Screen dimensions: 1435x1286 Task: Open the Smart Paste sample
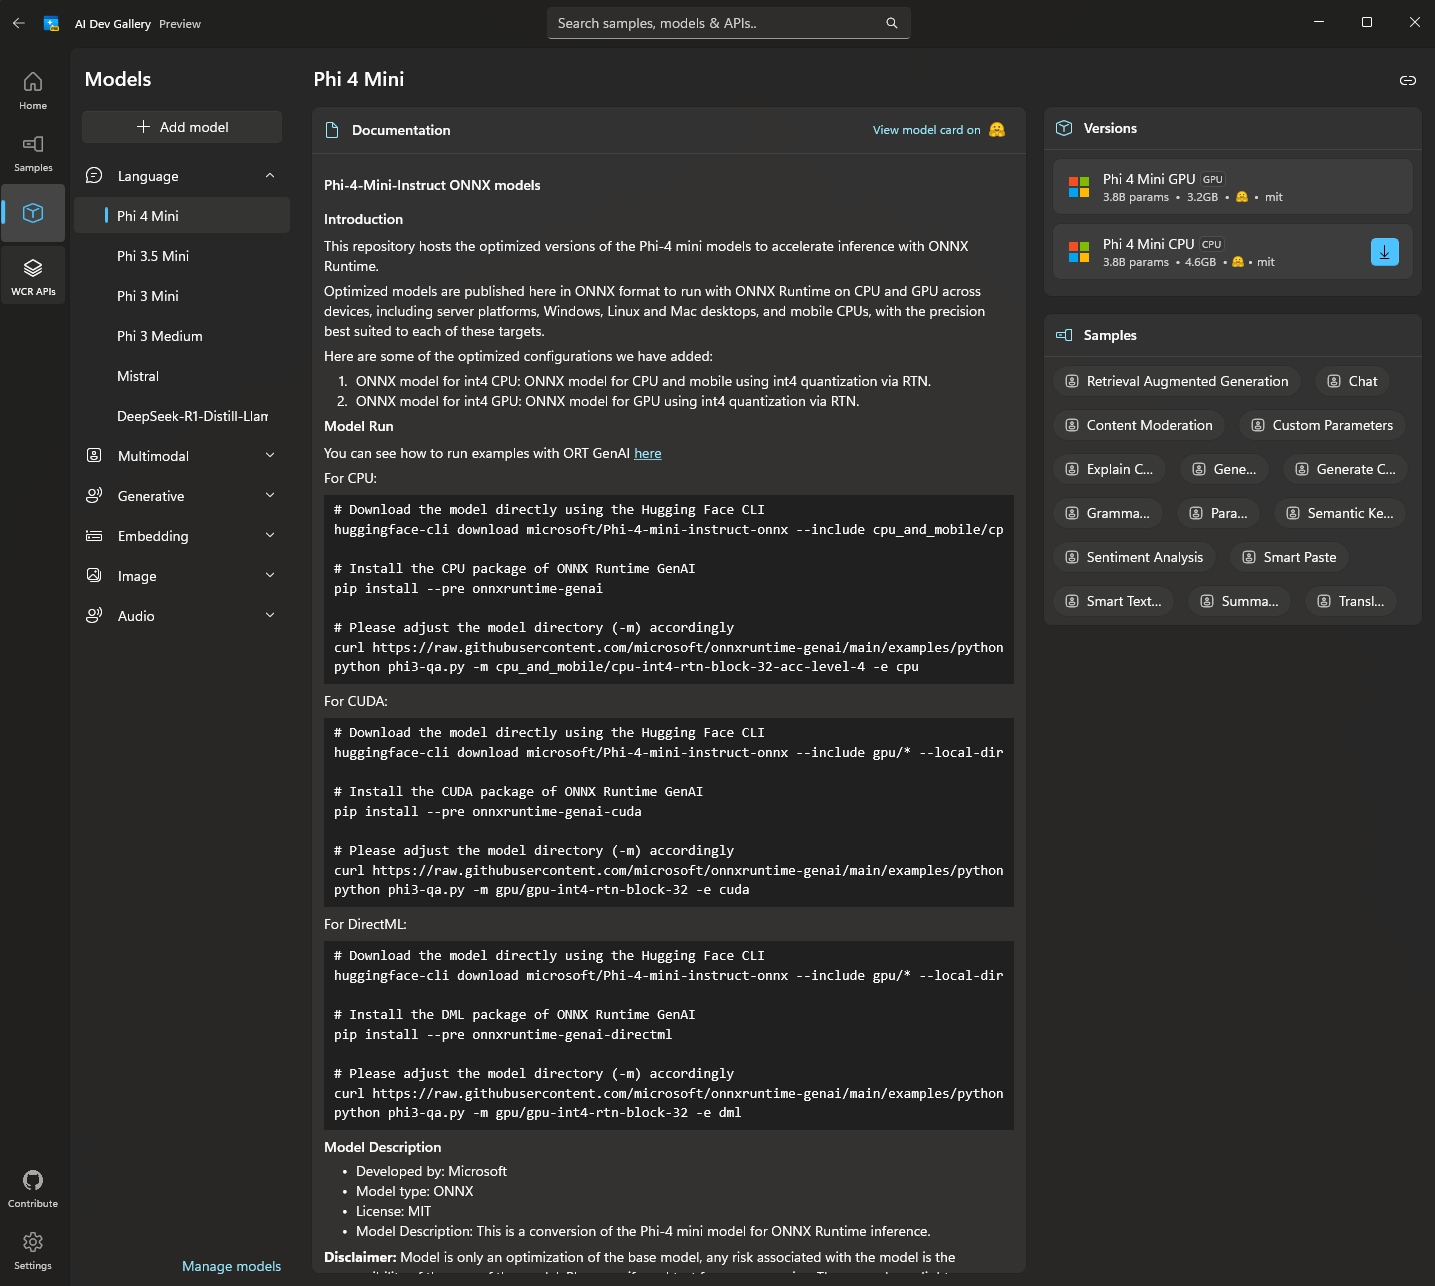click(x=1289, y=557)
